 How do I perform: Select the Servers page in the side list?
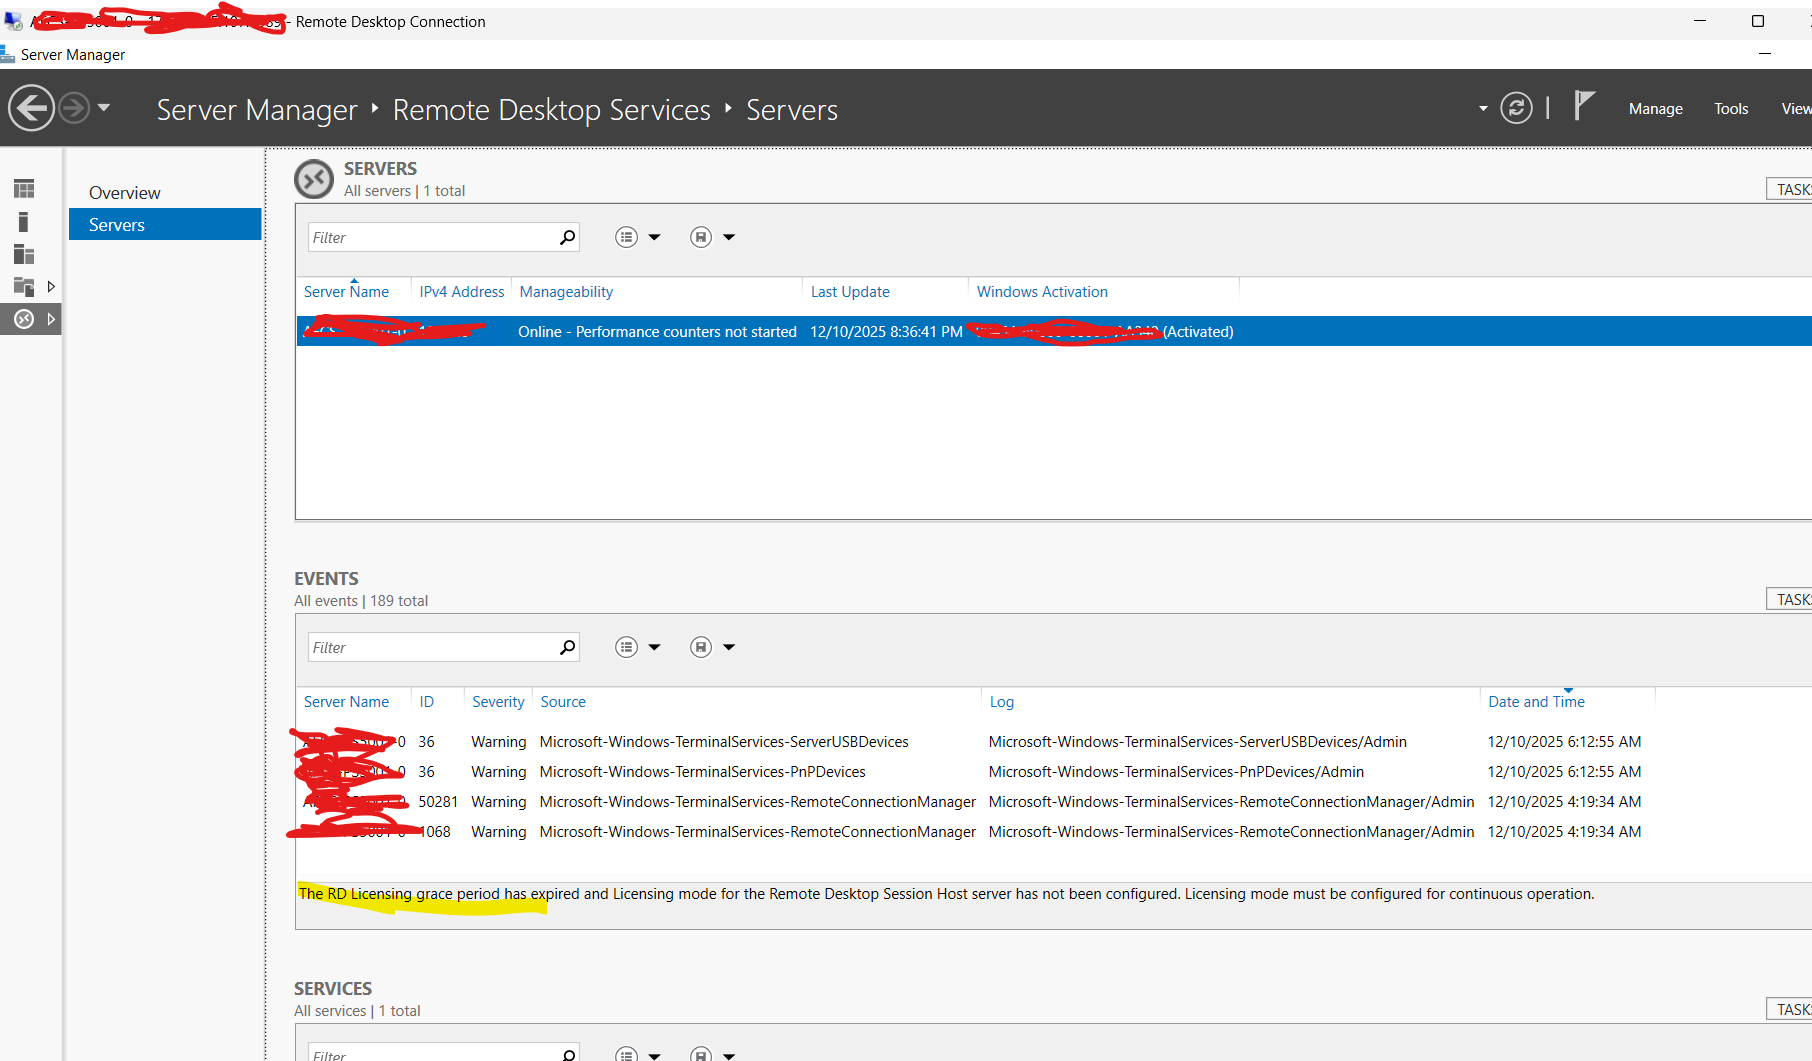pos(165,224)
